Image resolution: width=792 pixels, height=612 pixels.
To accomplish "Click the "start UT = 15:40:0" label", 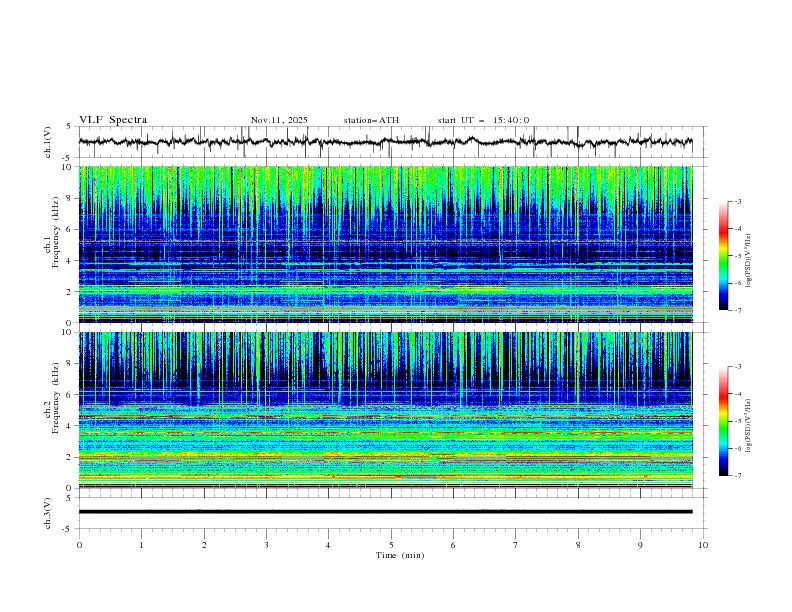I will coord(483,120).
